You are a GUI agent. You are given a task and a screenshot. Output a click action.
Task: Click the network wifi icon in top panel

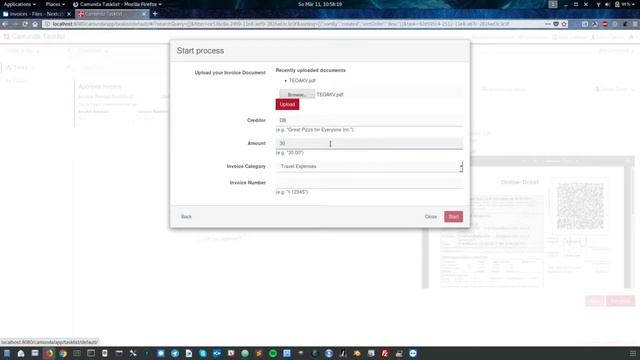click(x=598, y=4)
